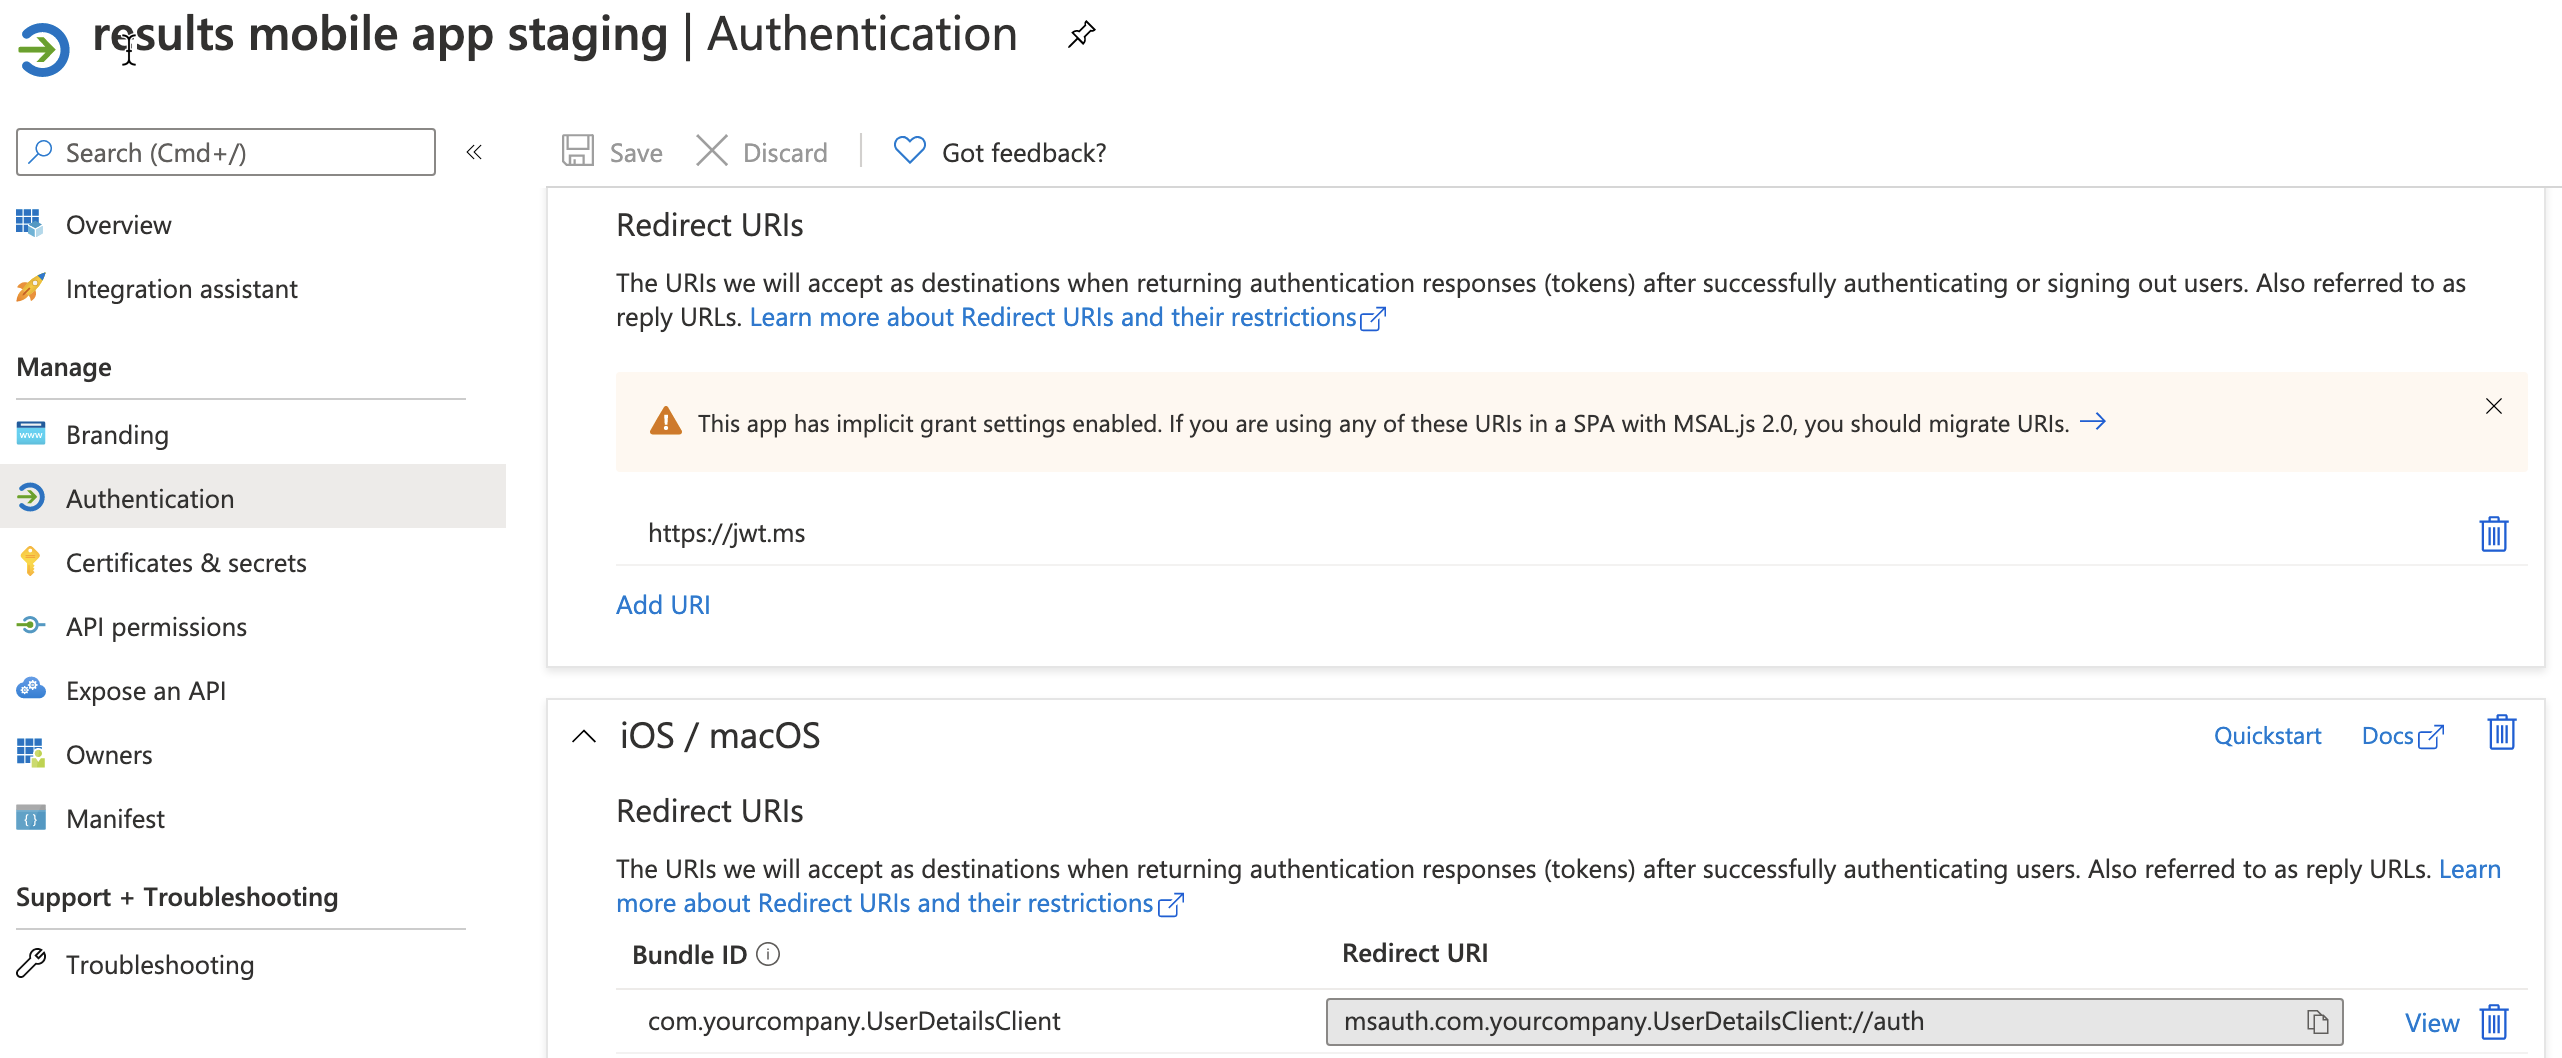Click the Search (Cmd+/) field
The height and width of the screenshot is (1058, 2562).
tap(225, 152)
